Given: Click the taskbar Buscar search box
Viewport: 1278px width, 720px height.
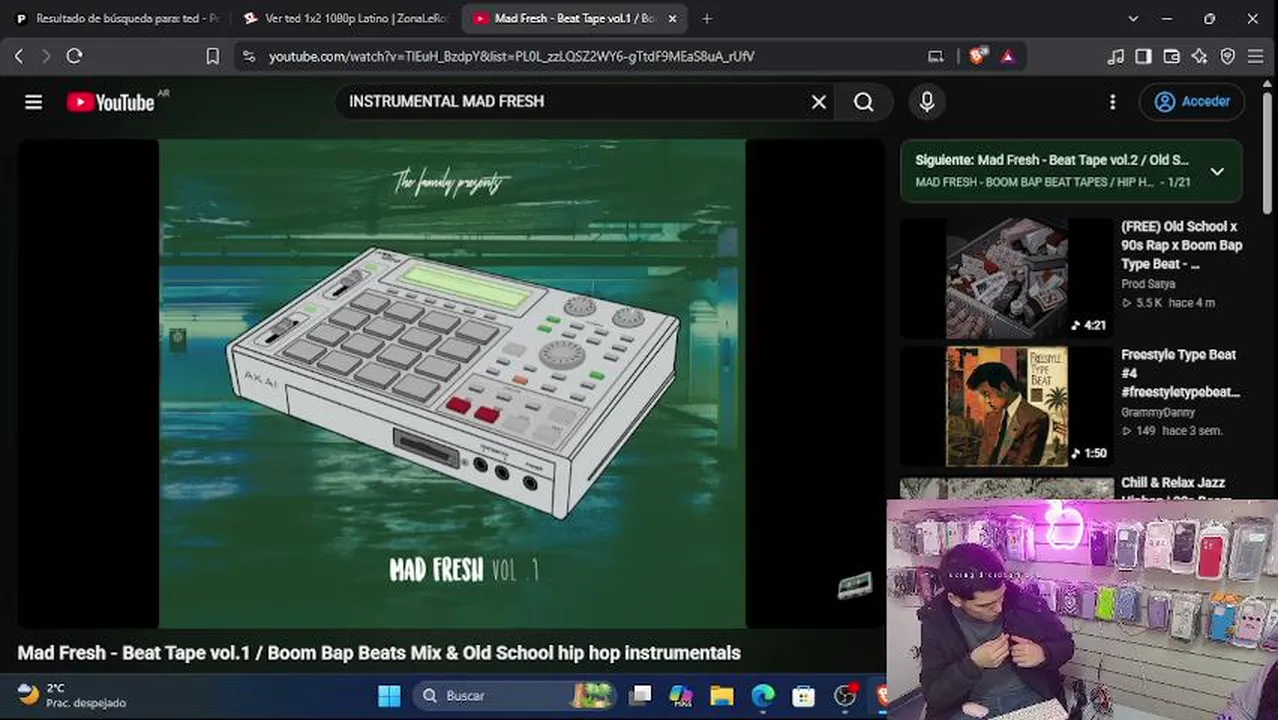Looking at the screenshot, I should click(517, 695).
